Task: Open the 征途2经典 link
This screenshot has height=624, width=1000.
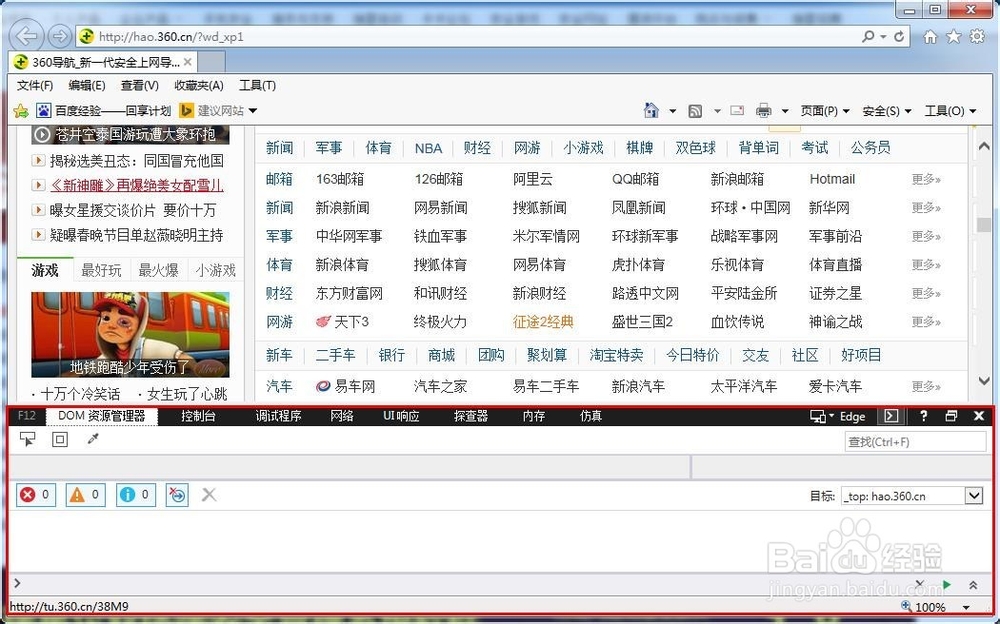Action: [x=543, y=322]
